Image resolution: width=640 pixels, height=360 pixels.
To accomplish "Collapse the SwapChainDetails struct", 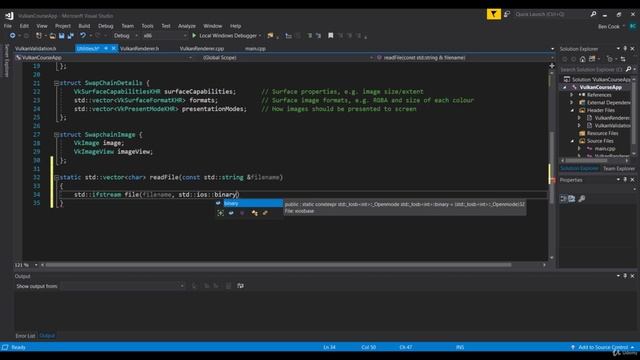I will pos(56,83).
